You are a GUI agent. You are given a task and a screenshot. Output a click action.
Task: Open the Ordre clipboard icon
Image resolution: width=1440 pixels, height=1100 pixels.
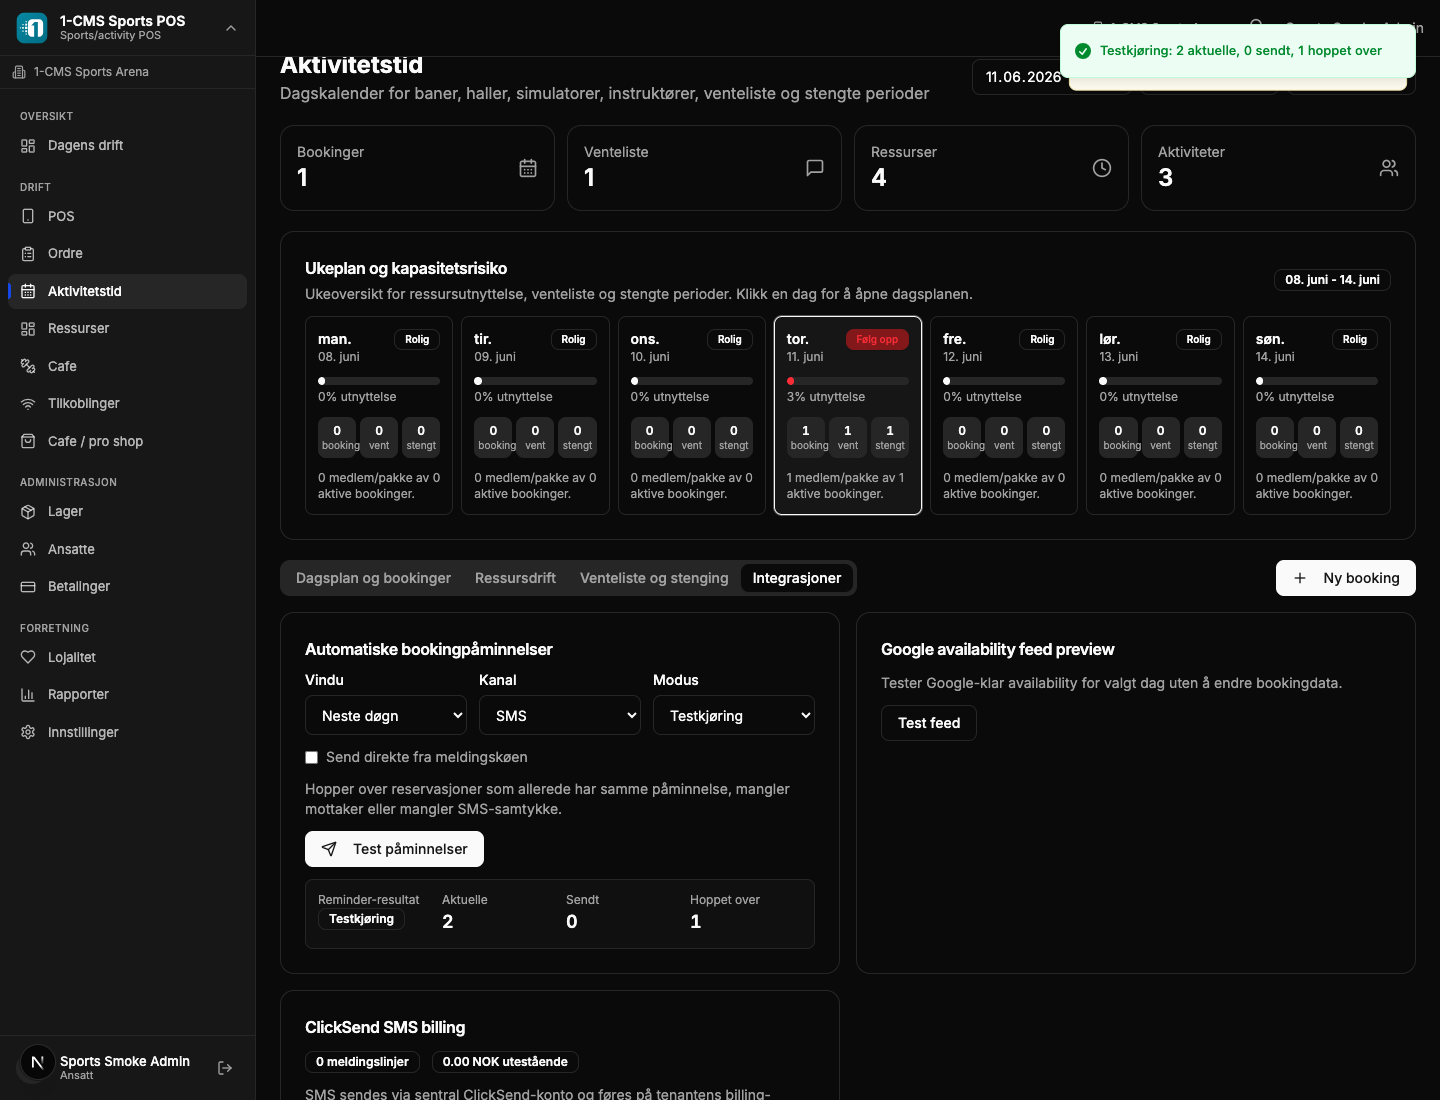click(28, 254)
